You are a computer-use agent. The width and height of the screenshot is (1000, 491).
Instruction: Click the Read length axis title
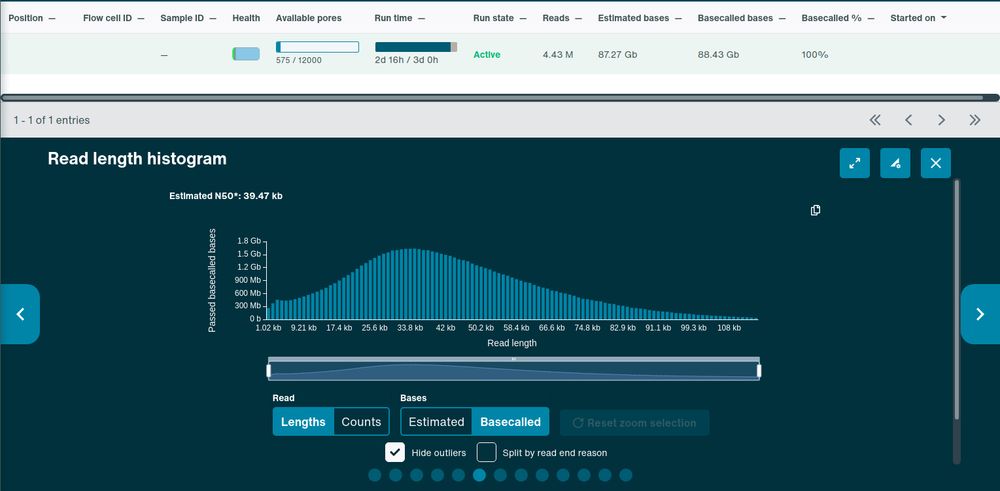click(512, 343)
